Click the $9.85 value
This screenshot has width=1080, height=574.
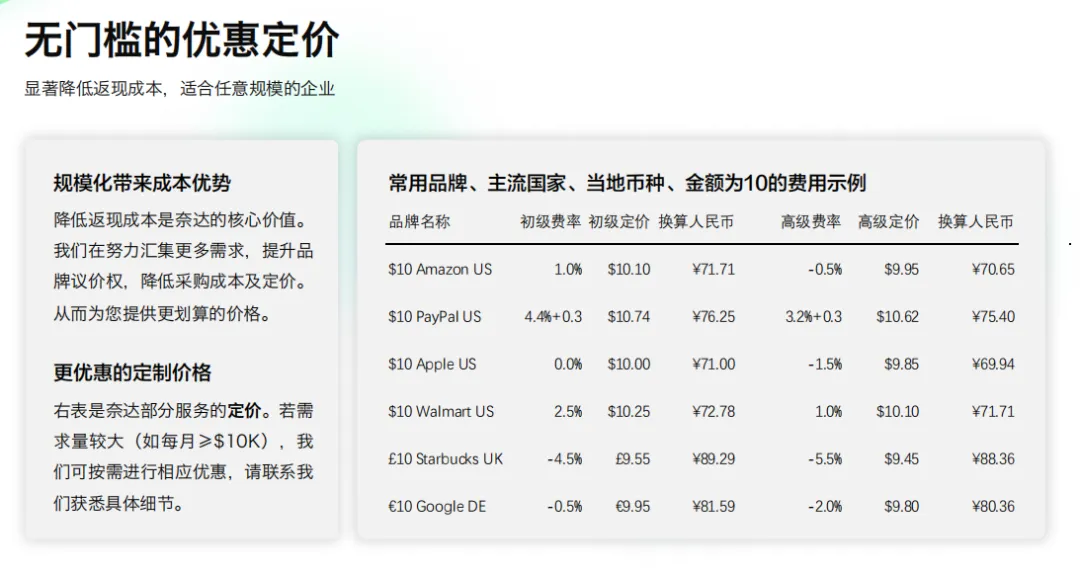coord(902,365)
